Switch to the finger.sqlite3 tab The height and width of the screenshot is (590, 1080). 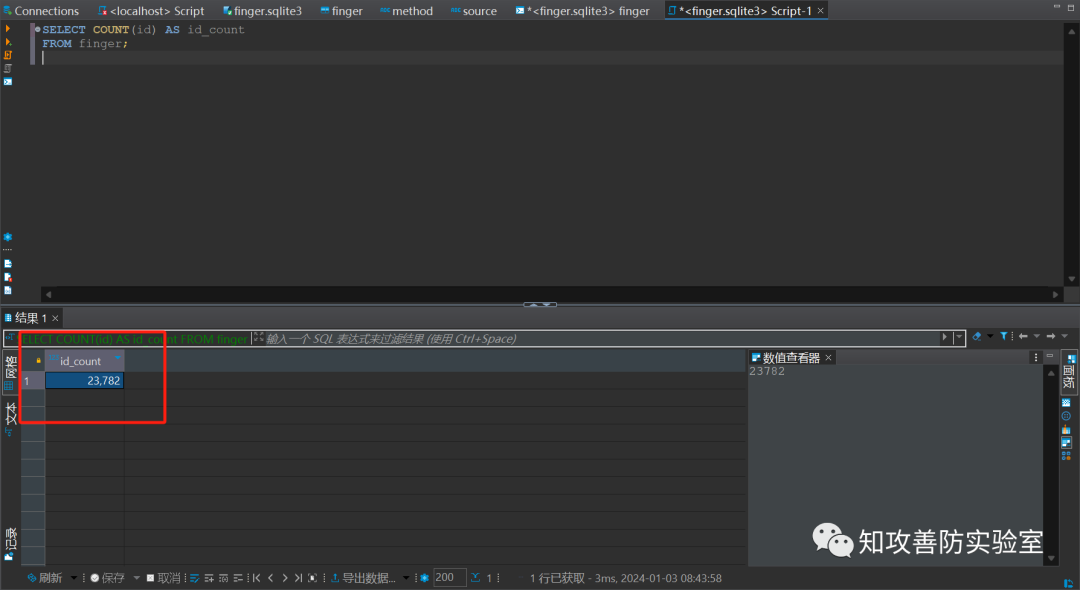coord(262,11)
